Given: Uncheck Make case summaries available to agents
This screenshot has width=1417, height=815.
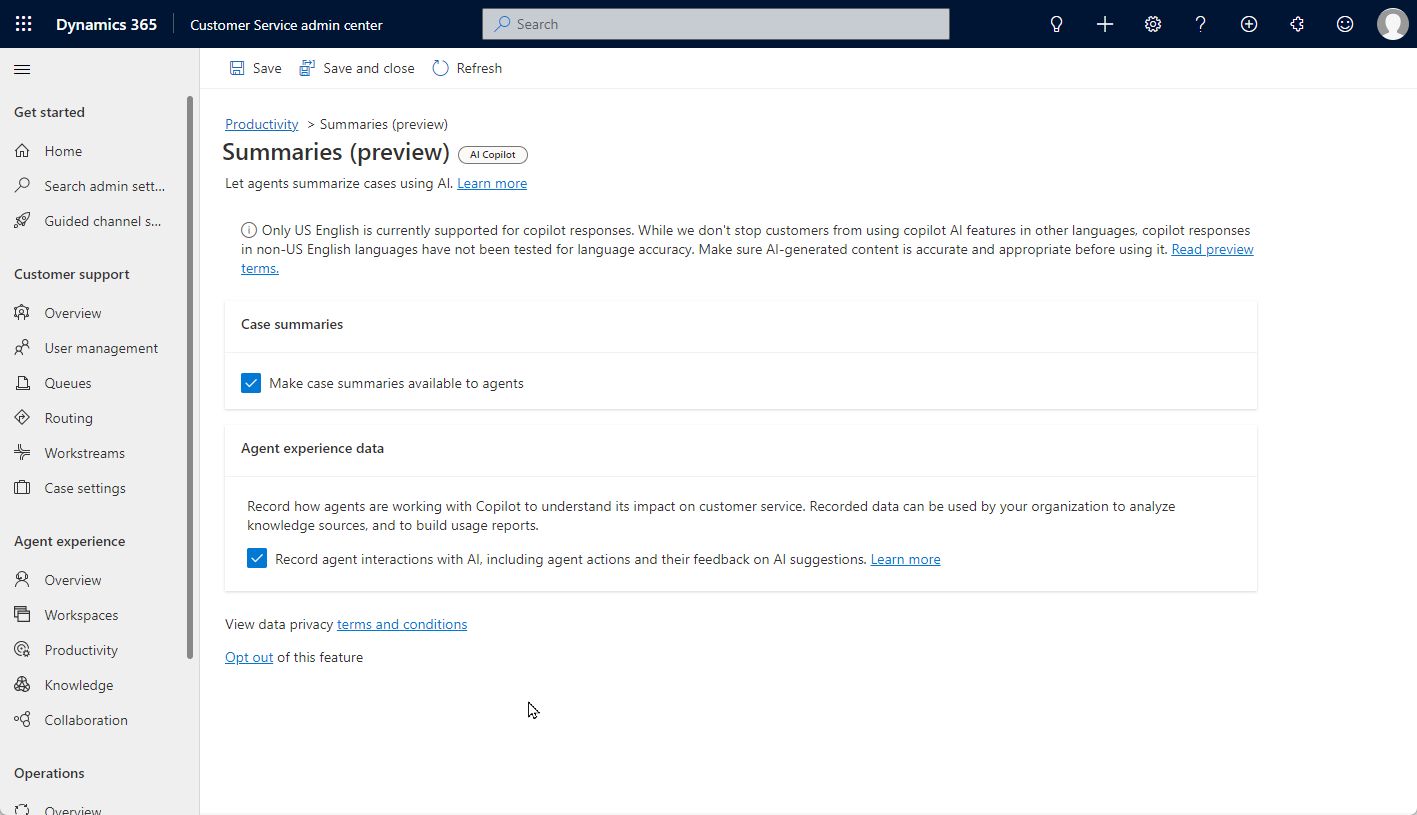Looking at the screenshot, I should click(x=251, y=383).
